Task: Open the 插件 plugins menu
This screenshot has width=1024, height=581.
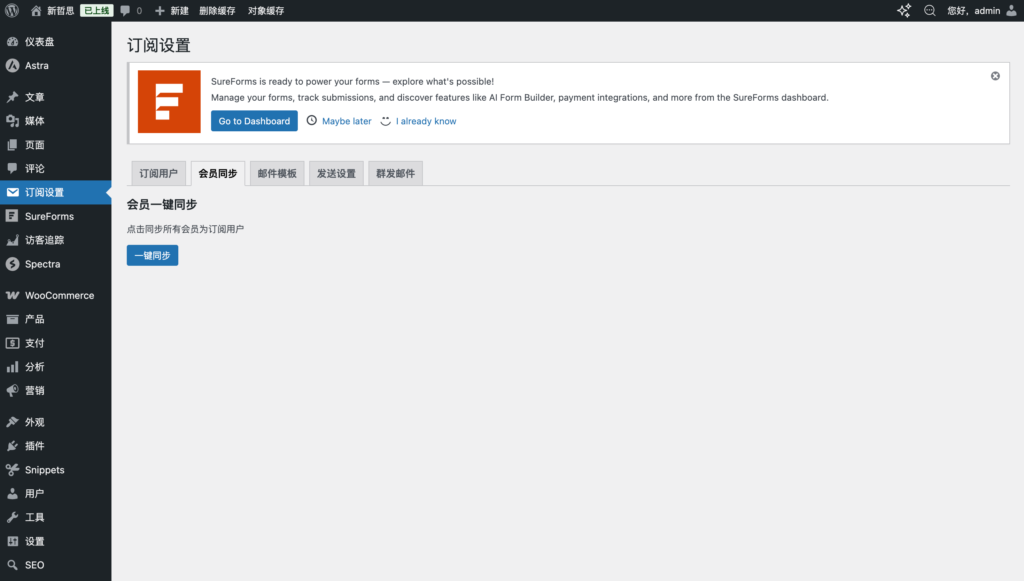Action: (34, 446)
